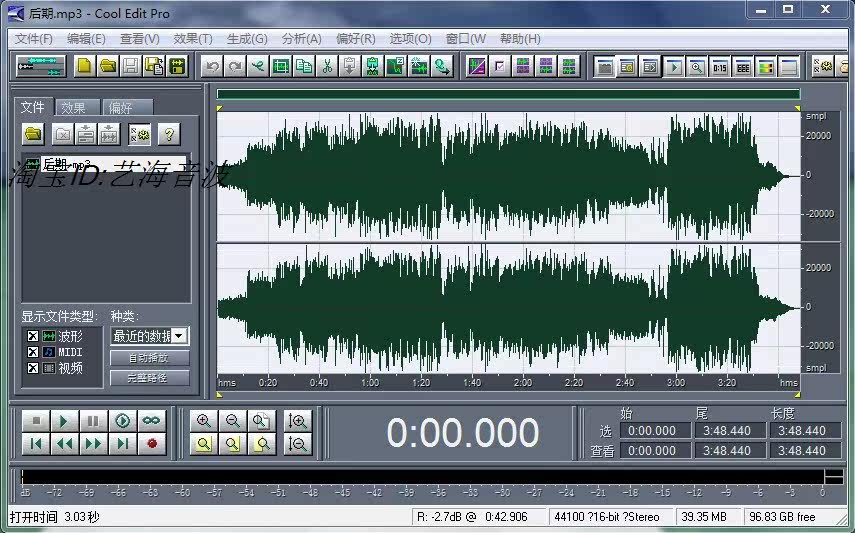Screen dimensions: 855x533
Task: Click the green horizontal range bar above waveform
Action: point(508,94)
